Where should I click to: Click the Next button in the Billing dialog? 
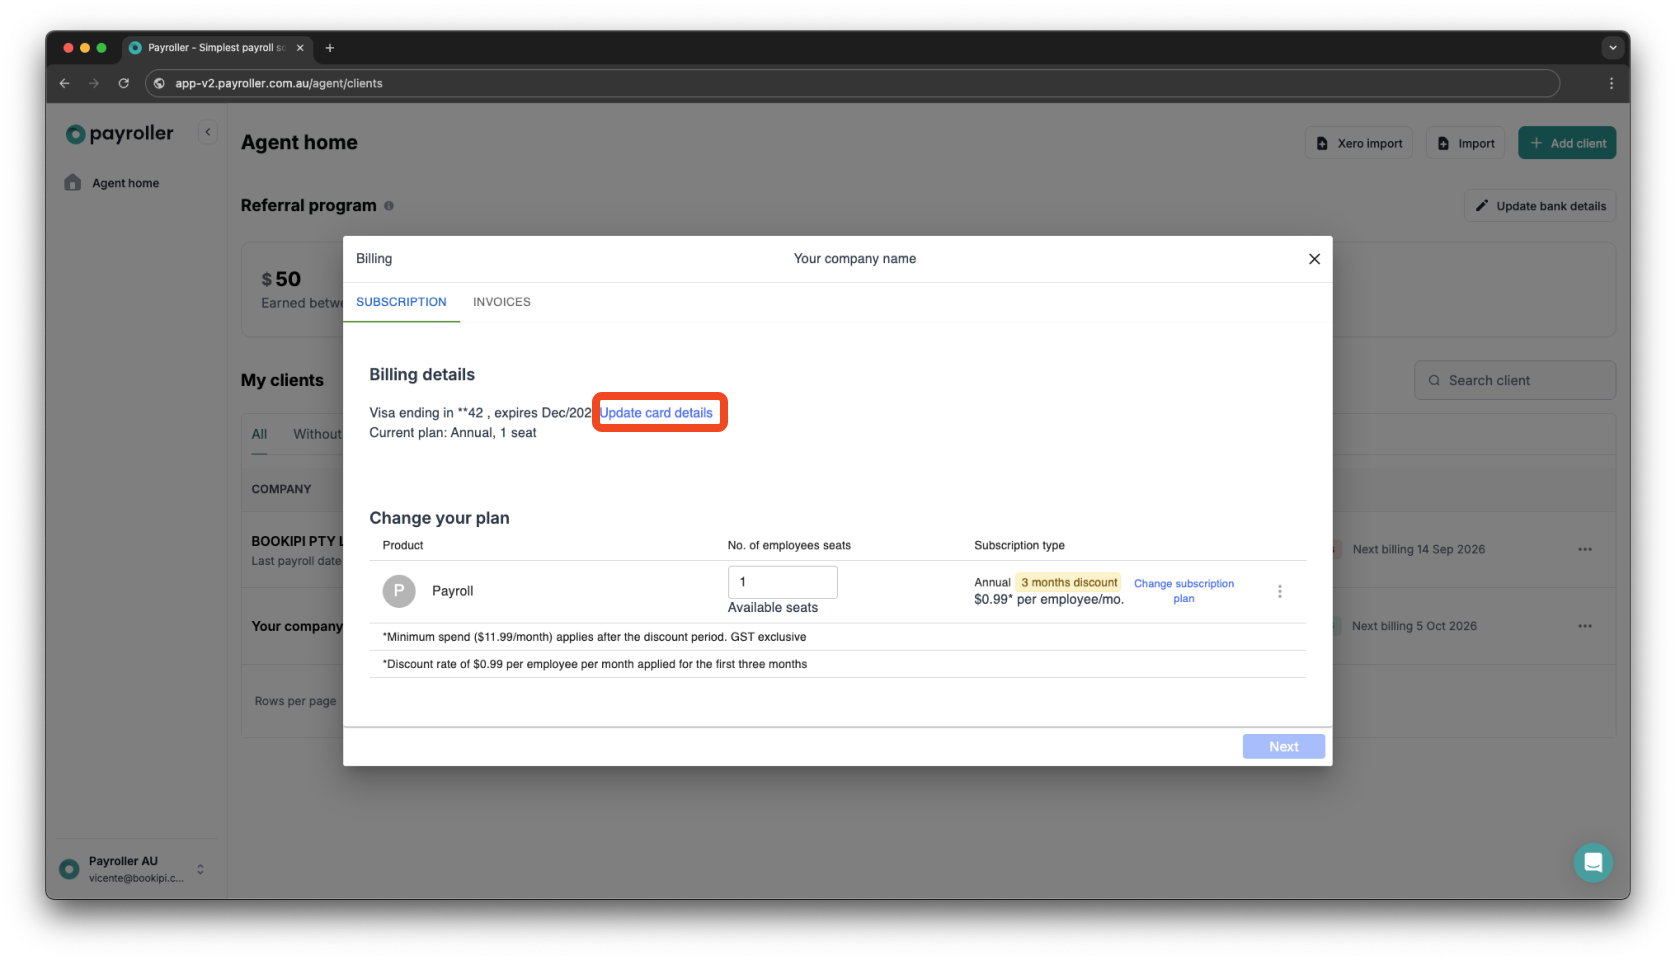point(1283,746)
